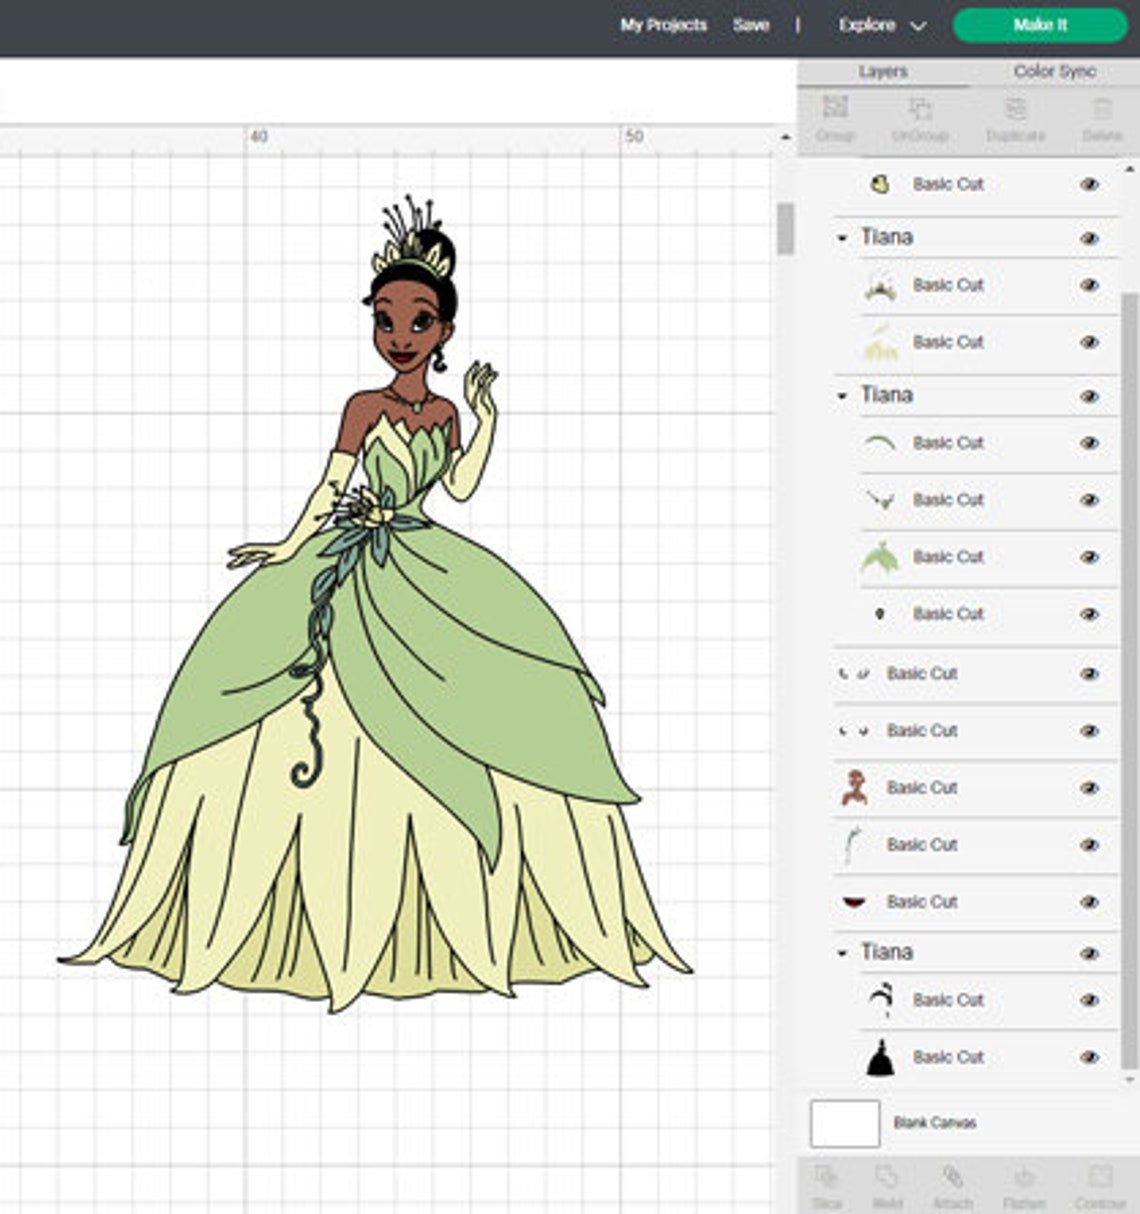Open My Projects
The width and height of the screenshot is (1140, 1214).
663,25
